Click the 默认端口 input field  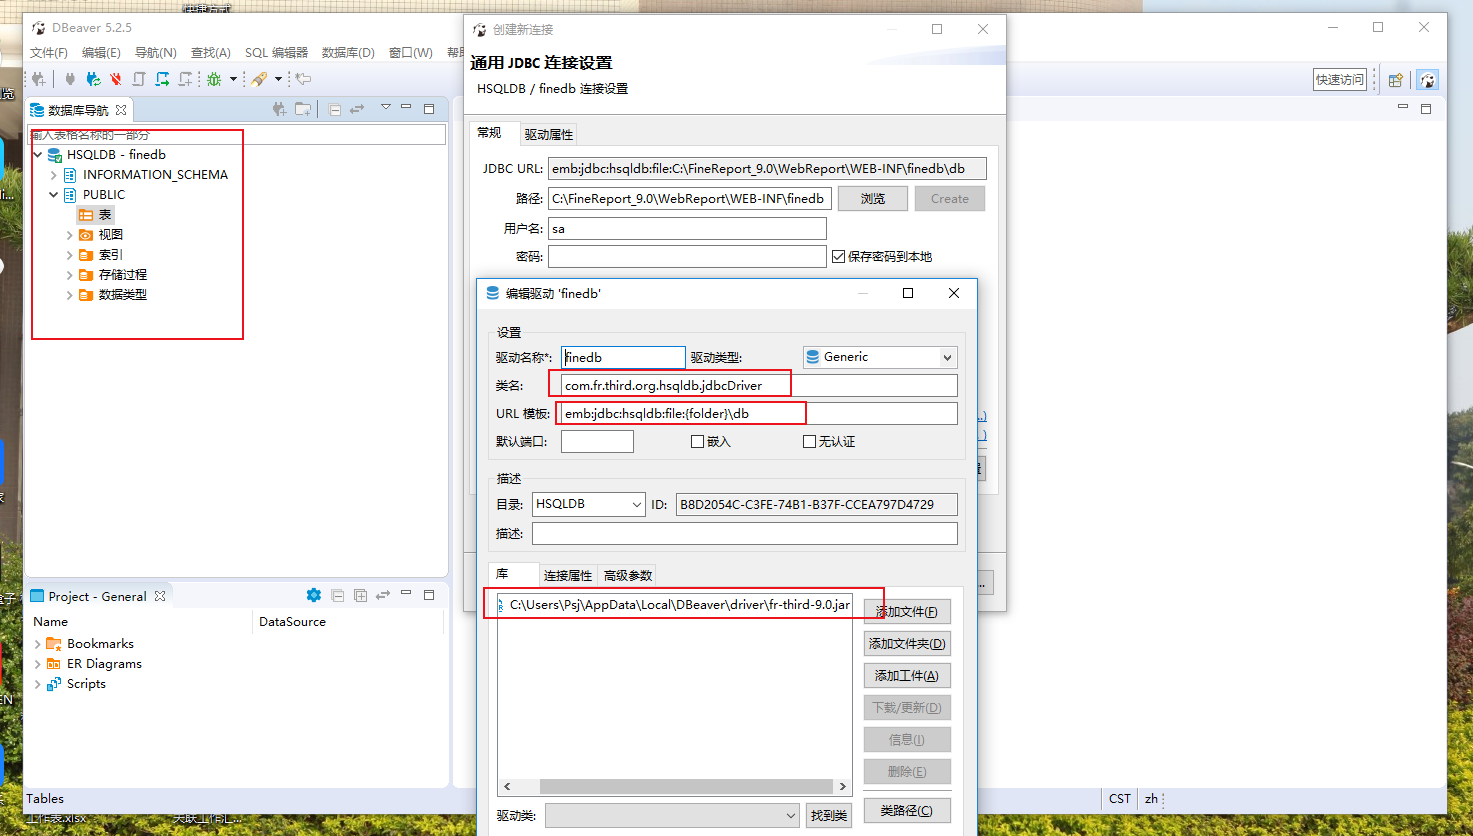(x=597, y=441)
